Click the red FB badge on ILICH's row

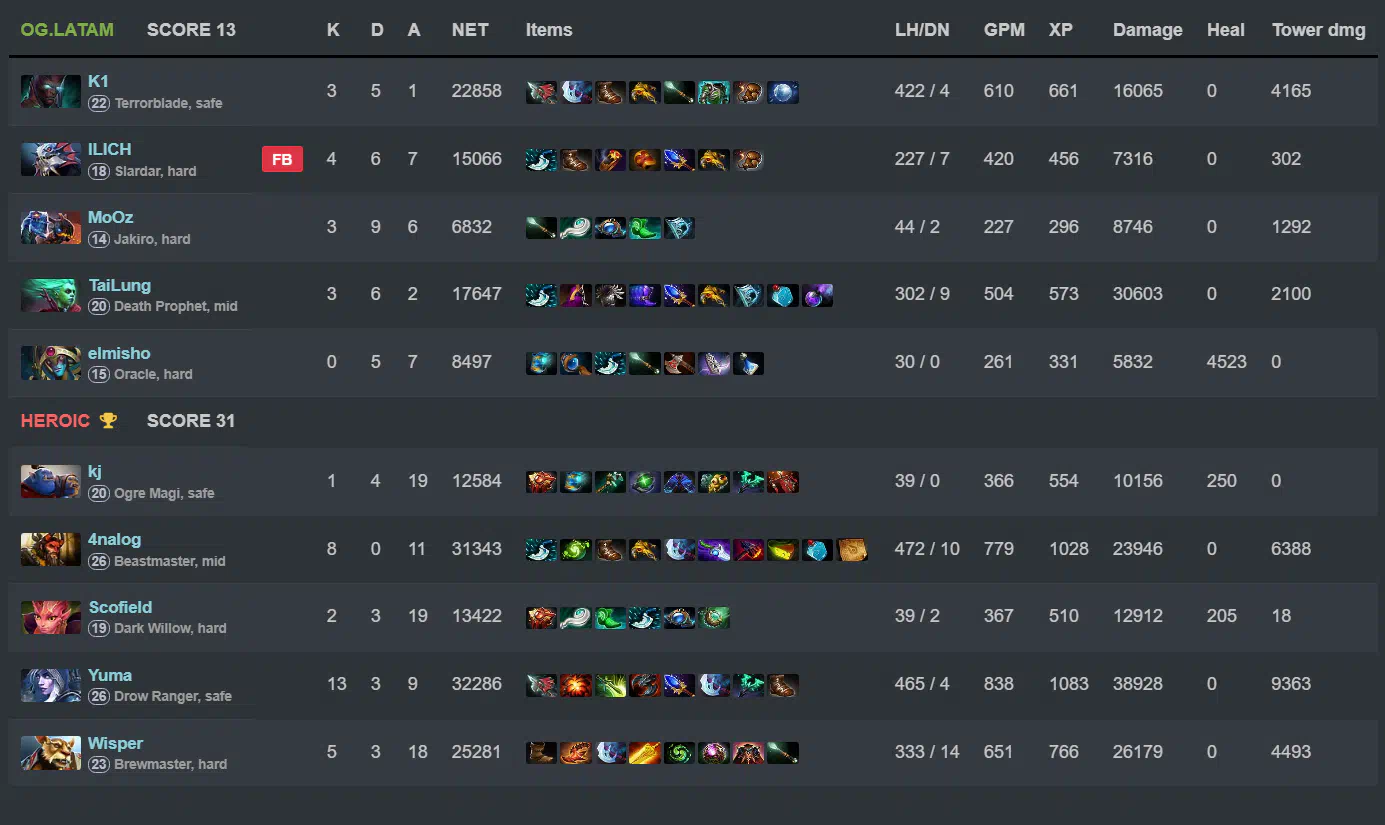click(x=282, y=159)
